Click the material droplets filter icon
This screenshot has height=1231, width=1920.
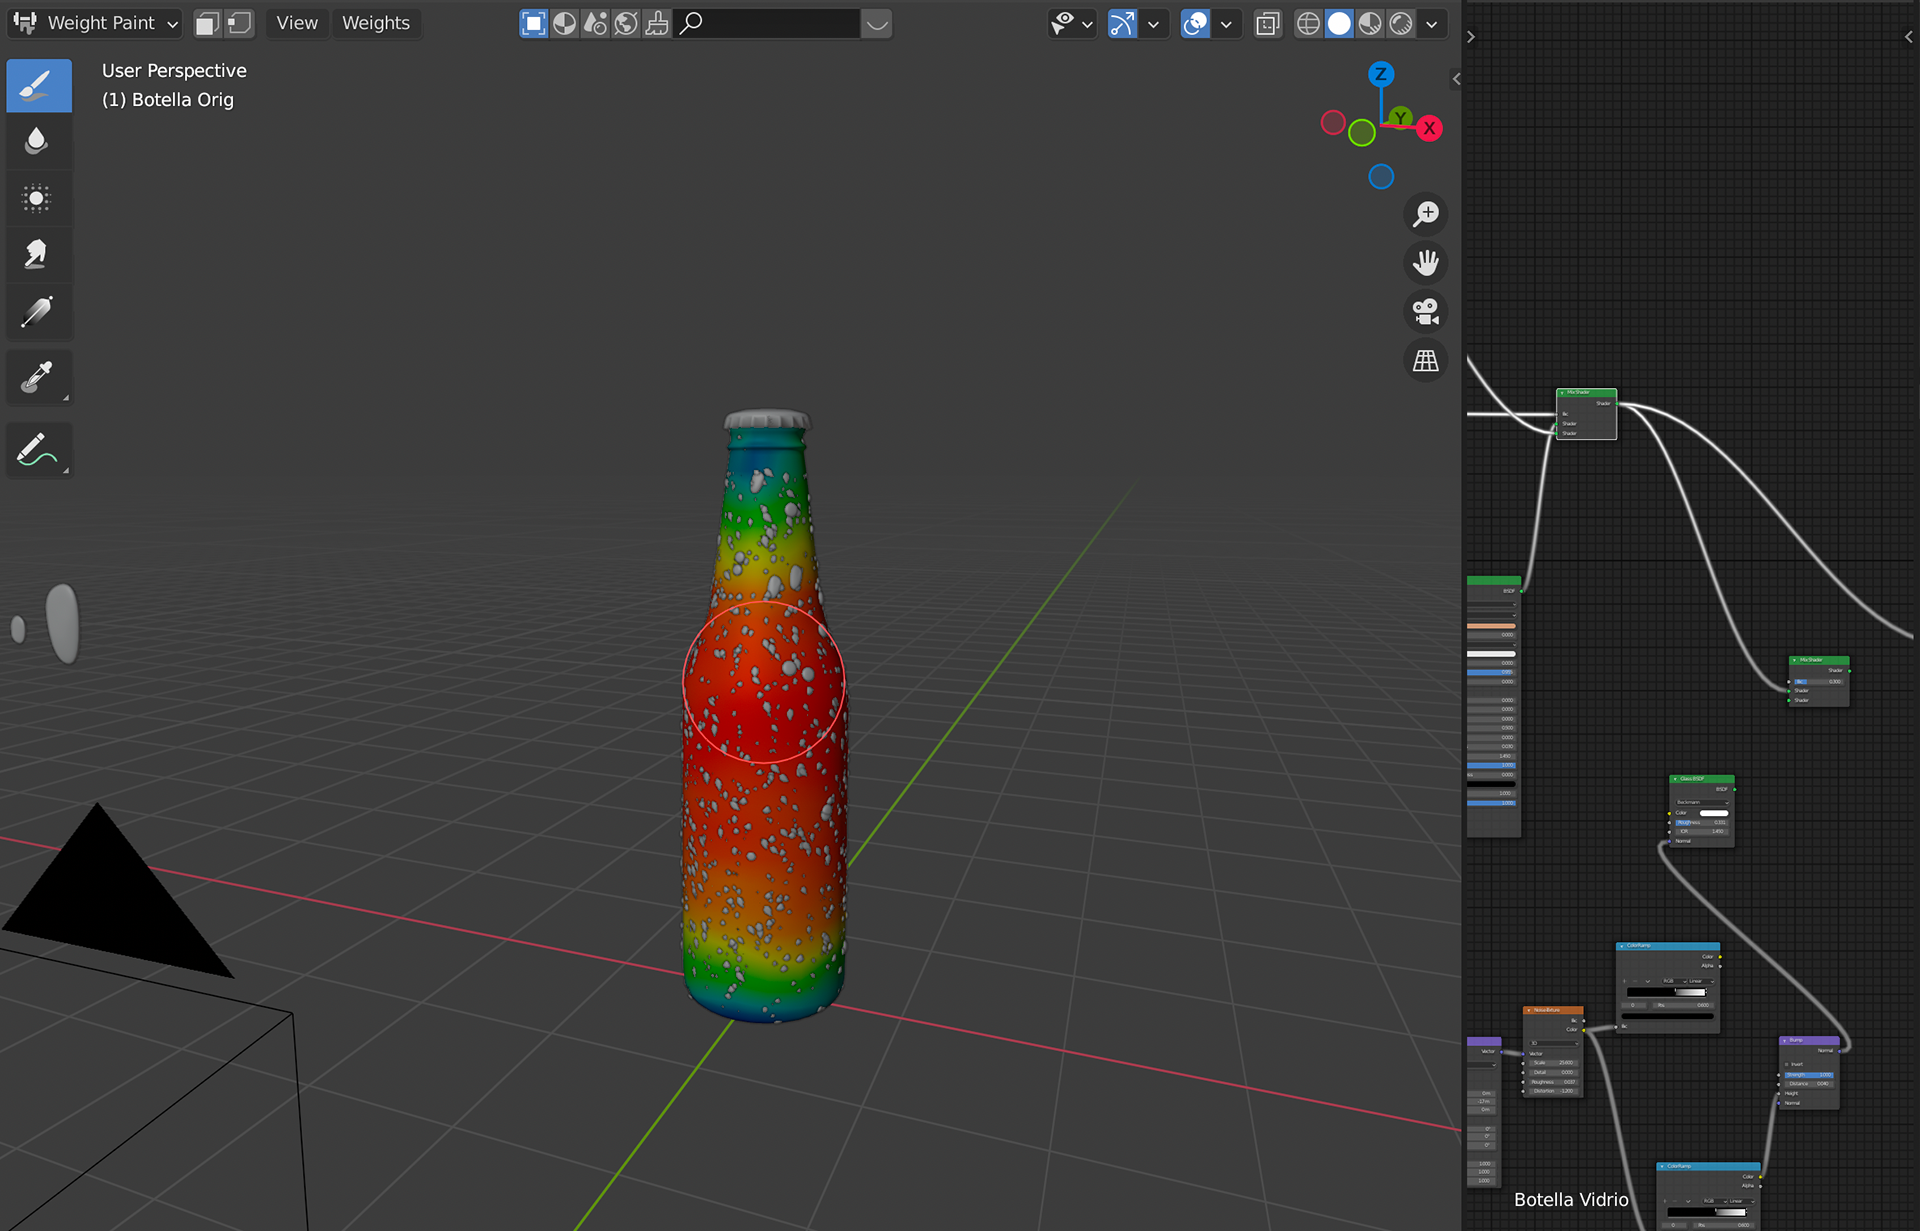[x=595, y=23]
